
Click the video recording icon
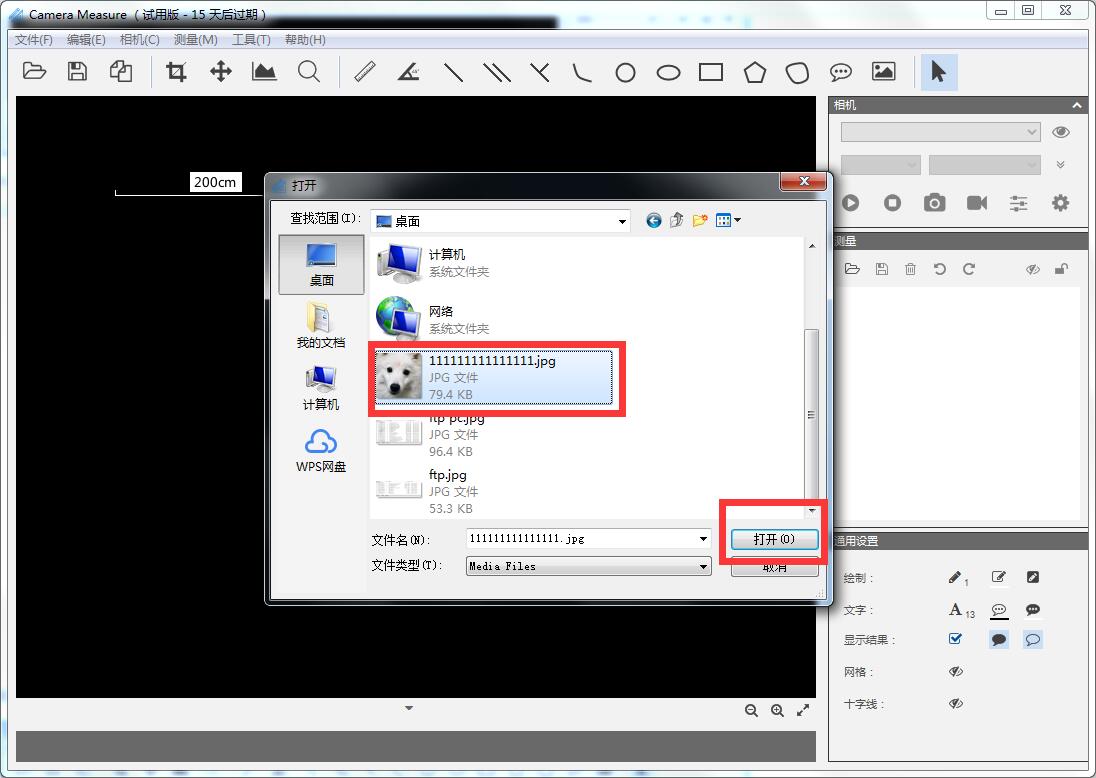coord(977,202)
